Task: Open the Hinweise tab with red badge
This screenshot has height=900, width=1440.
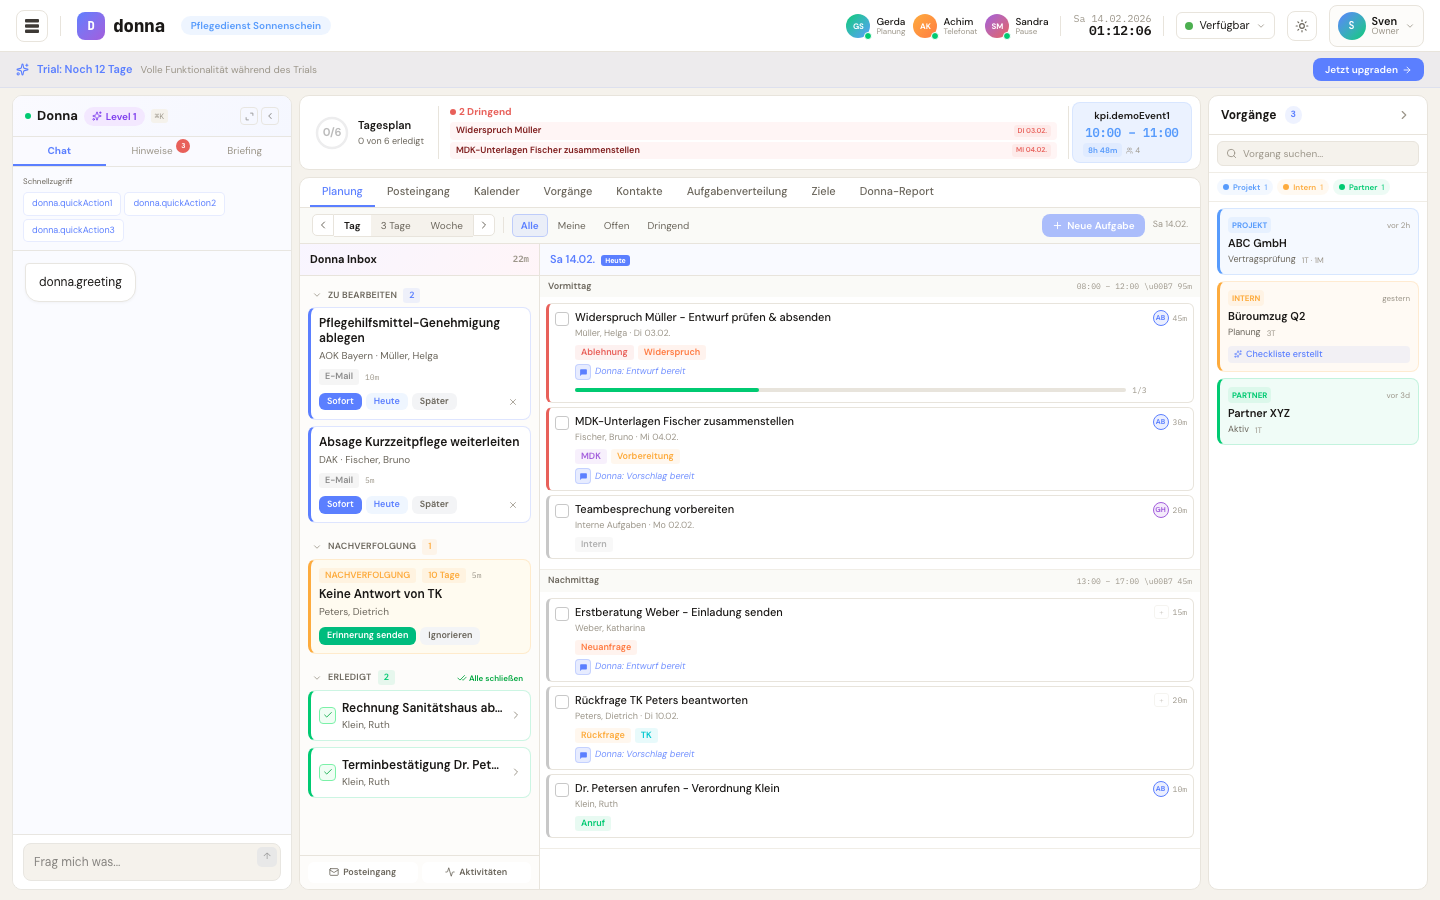Action: [152, 150]
